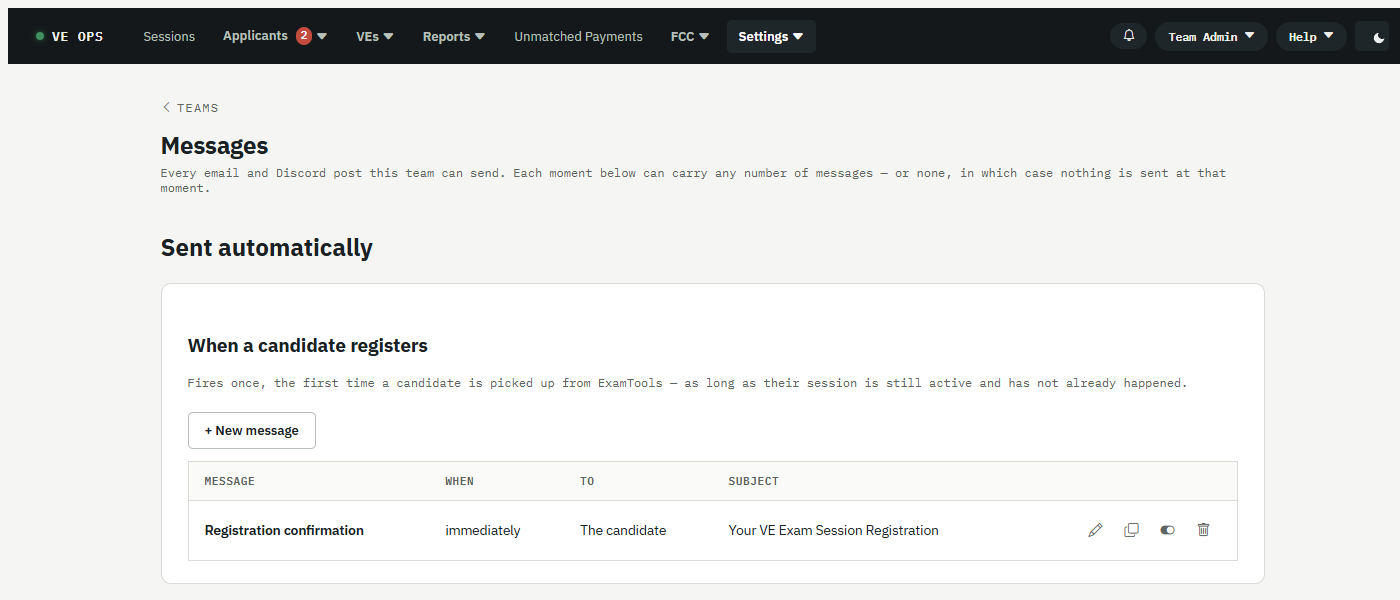Click the Messages page title
The image size is (1400, 600).
[x=215, y=146]
